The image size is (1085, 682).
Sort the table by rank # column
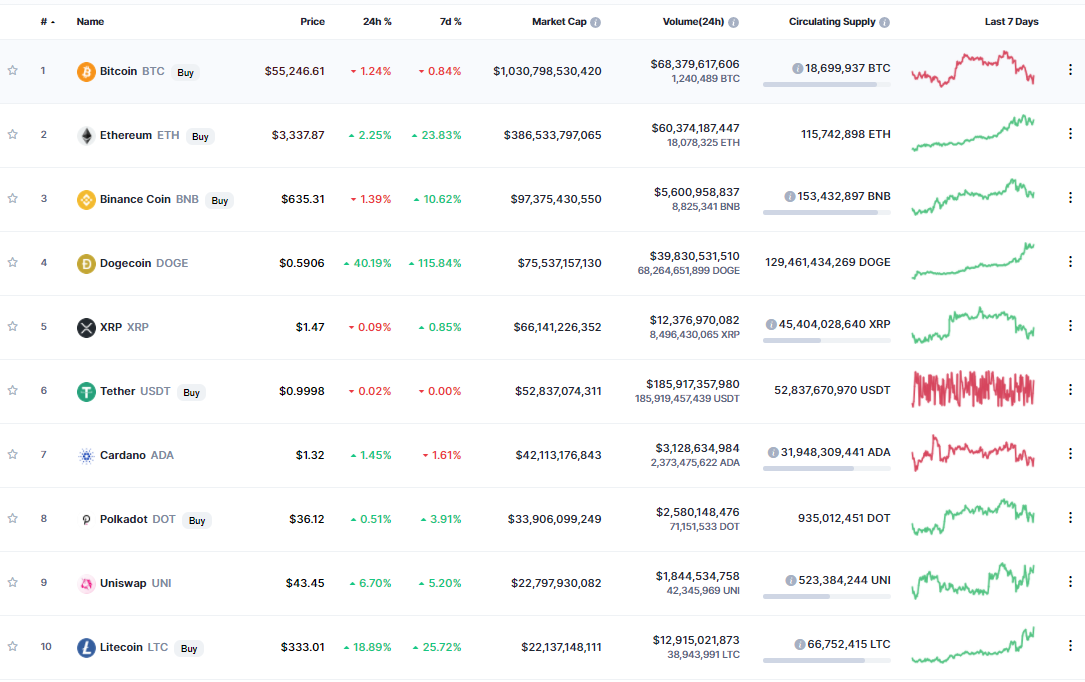47,22
